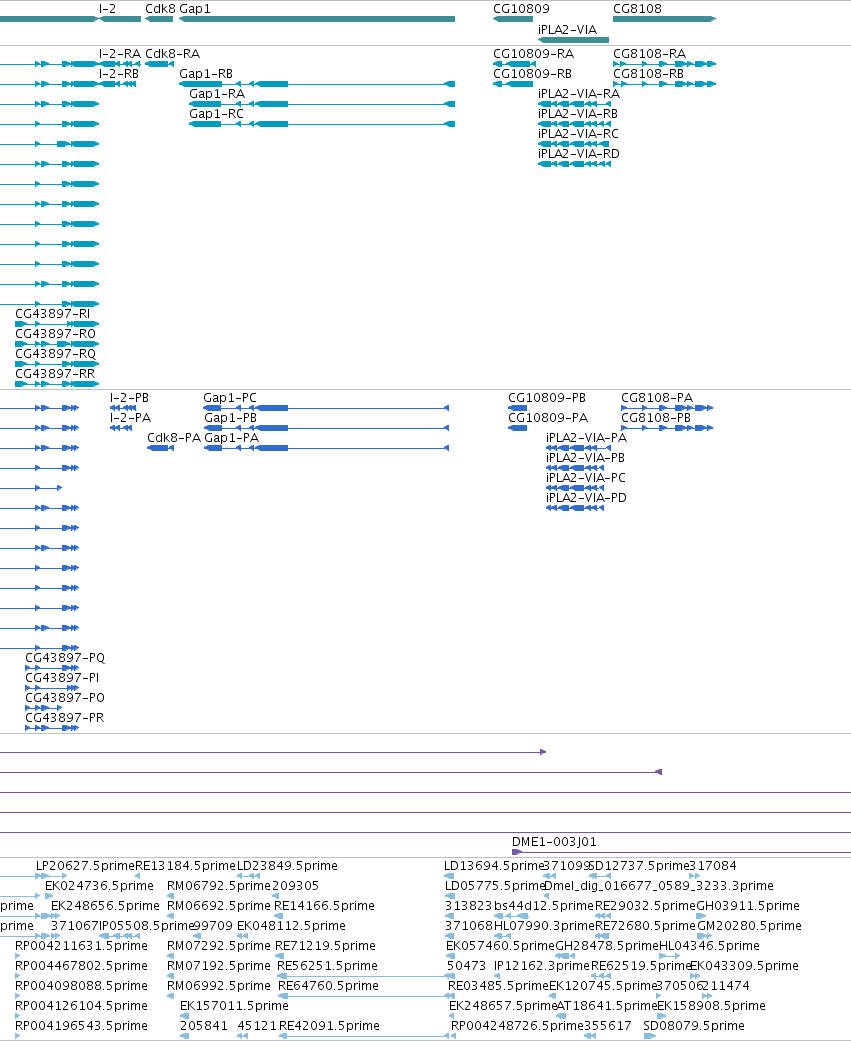Select protein CG8108-PB
The image size is (851, 1041).
pyautogui.click(x=667, y=428)
